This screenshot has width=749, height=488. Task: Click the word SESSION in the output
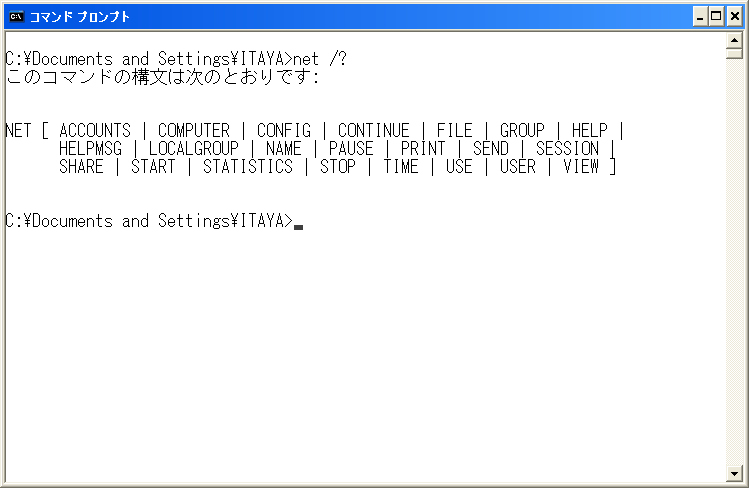[x=567, y=149]
